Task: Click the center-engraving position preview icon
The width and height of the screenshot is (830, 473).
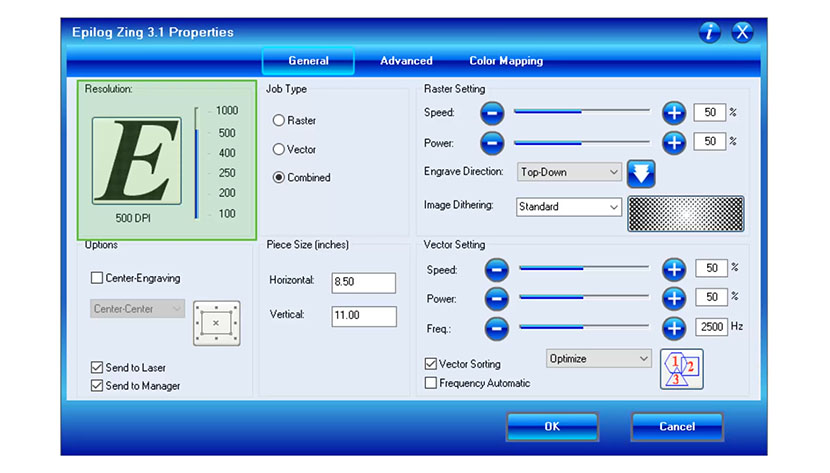Action: tap(215, 322)
